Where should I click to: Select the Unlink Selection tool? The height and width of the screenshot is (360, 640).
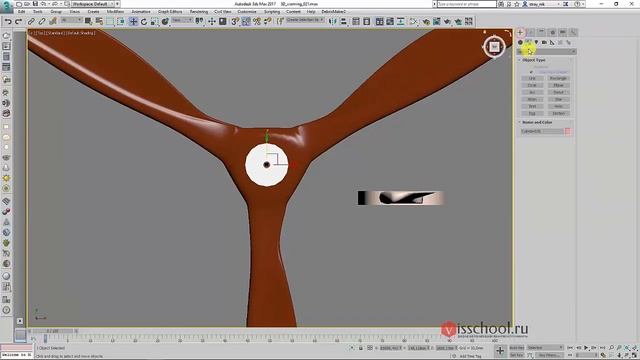coord(42,21)
